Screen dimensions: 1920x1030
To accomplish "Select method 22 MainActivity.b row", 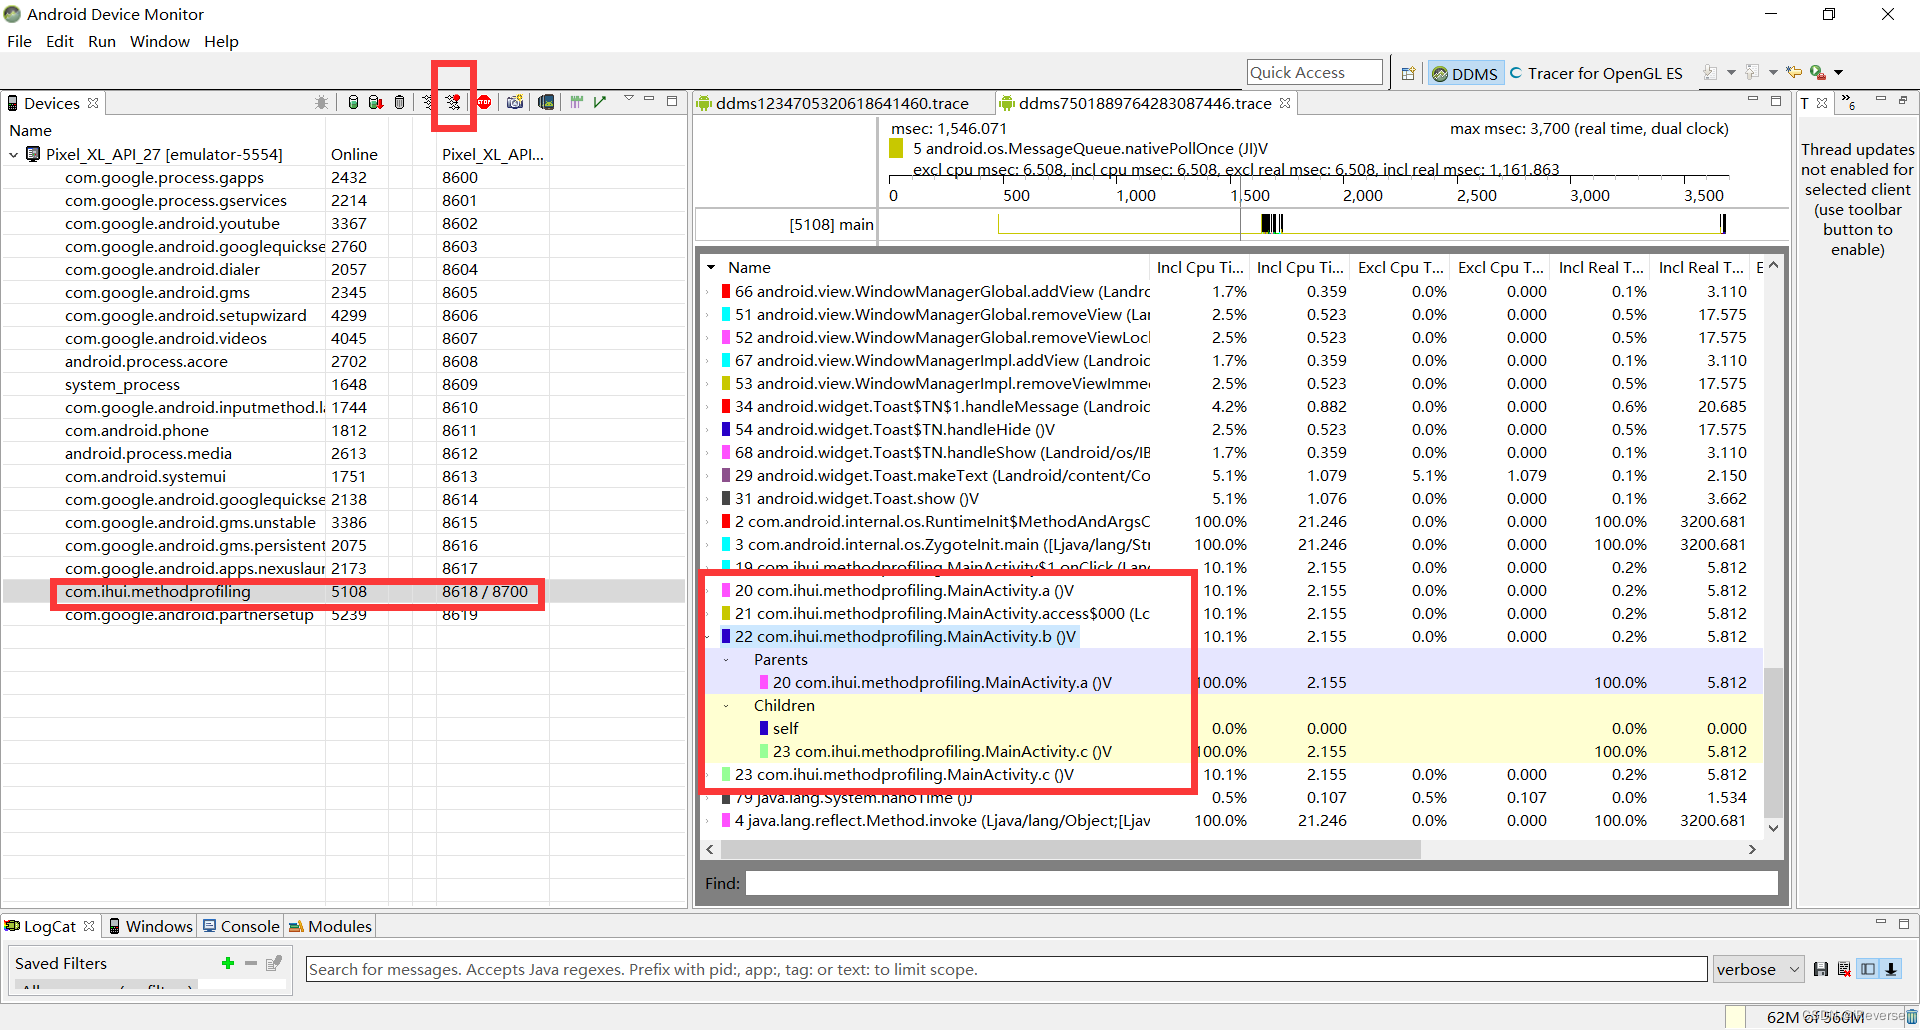I will pyautogui.click(x=1232, y=637).
